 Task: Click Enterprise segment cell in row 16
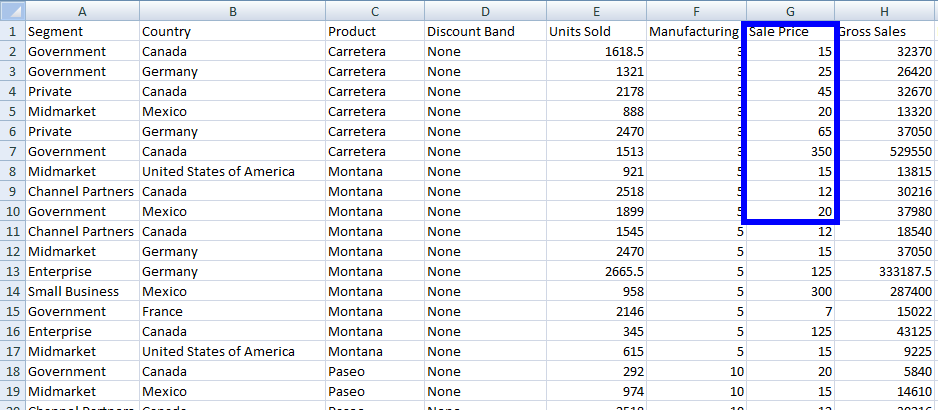83,331
